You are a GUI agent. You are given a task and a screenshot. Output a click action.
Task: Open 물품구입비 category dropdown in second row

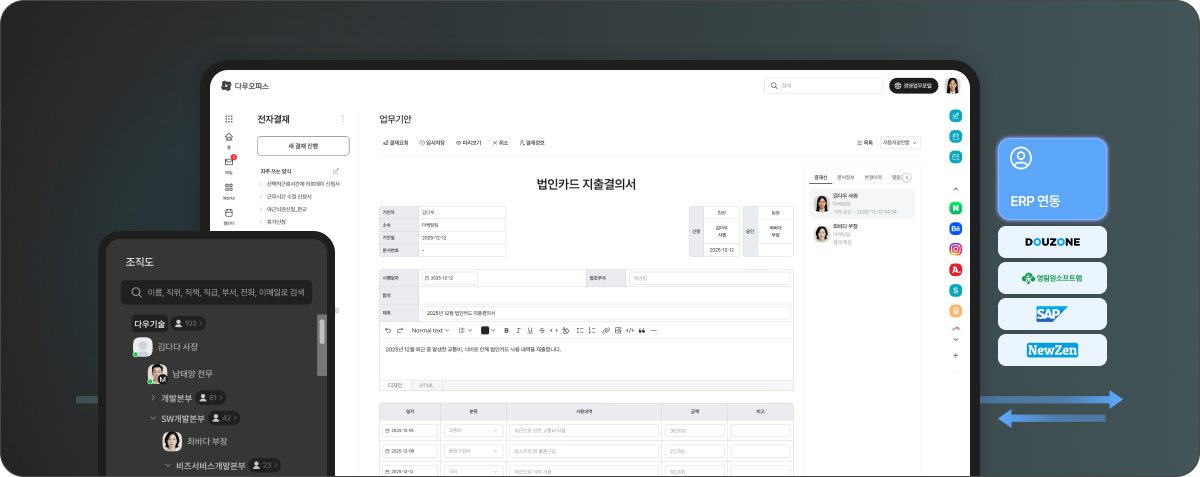click(473, 451)
